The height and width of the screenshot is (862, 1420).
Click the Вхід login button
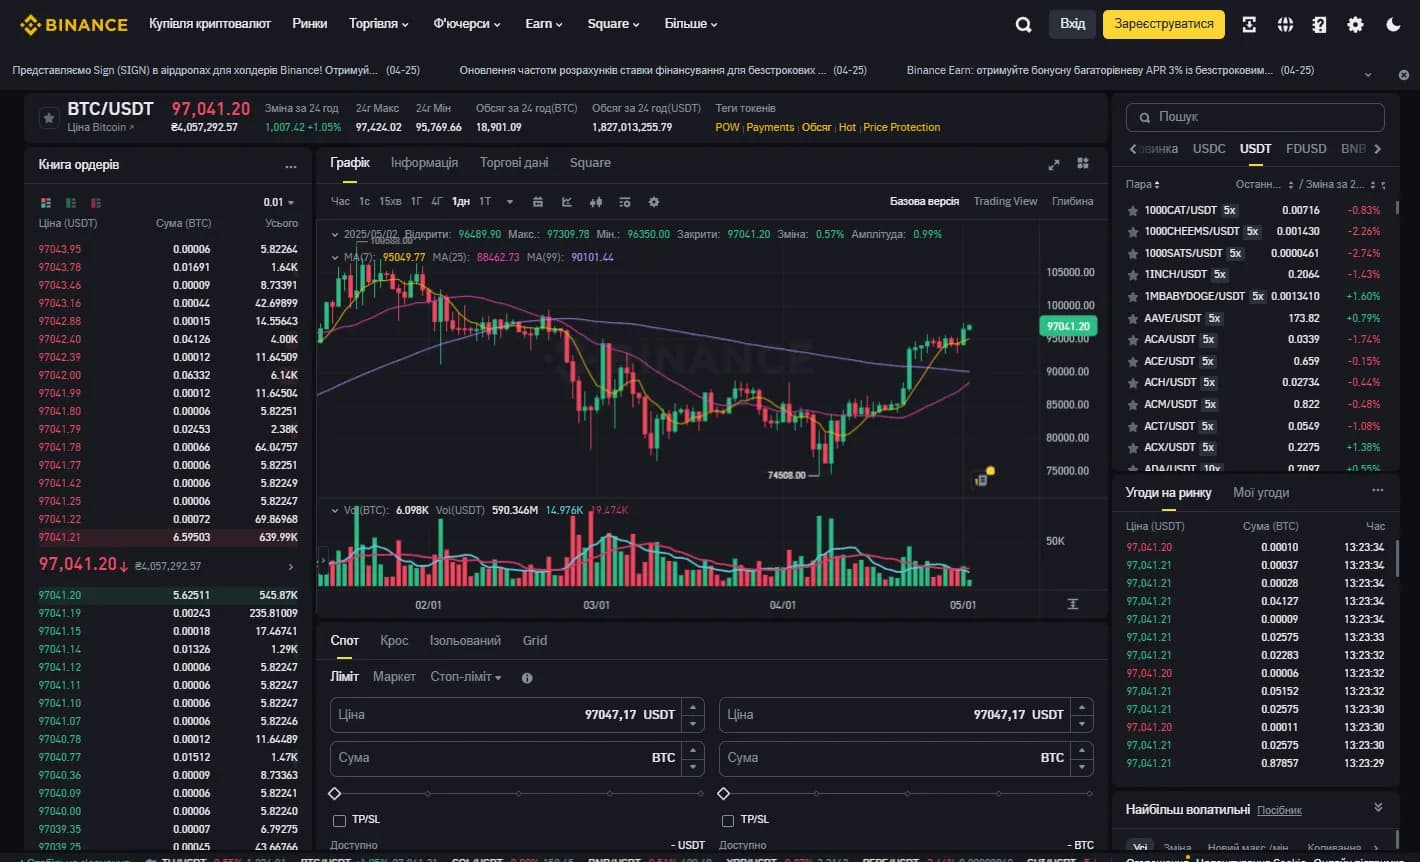click(1072, 24)
